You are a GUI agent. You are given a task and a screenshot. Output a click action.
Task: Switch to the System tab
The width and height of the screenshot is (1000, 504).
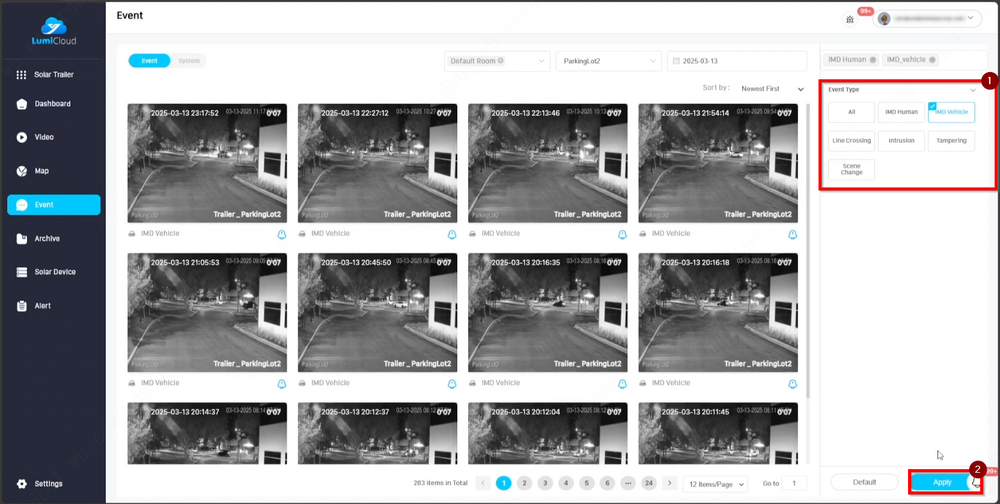(189, 61)
